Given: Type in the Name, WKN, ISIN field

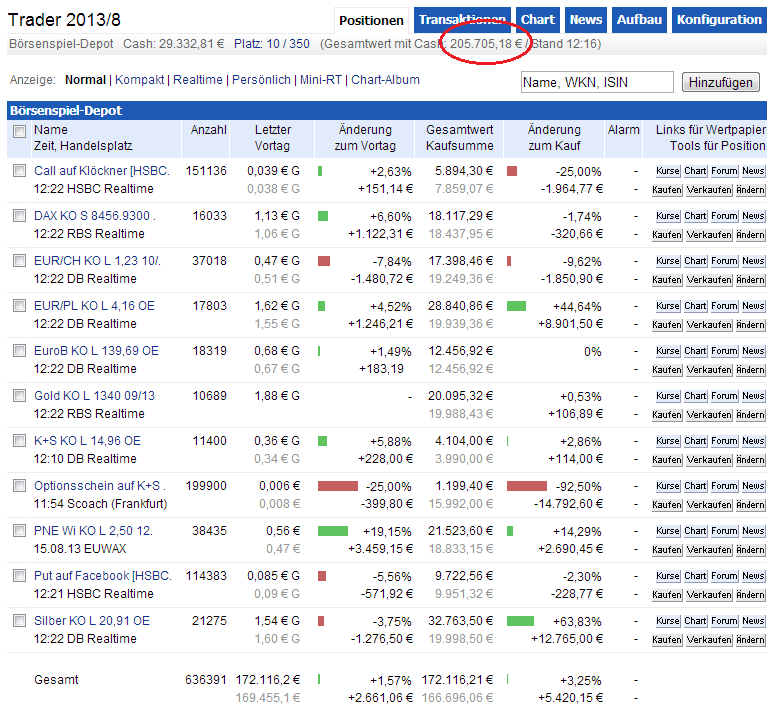Looking at the screenshot, I should pyautogui.click(x=597, y=82).
